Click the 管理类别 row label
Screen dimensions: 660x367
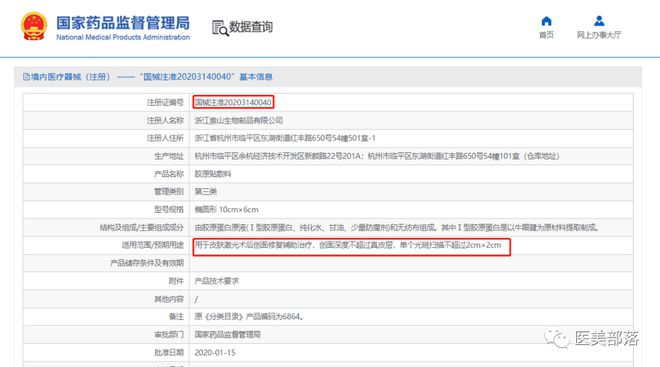click(169, 191)
